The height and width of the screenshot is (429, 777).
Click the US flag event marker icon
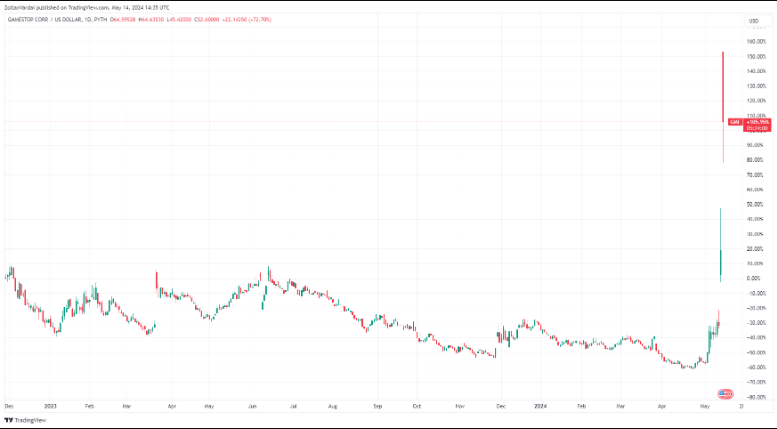725,394
